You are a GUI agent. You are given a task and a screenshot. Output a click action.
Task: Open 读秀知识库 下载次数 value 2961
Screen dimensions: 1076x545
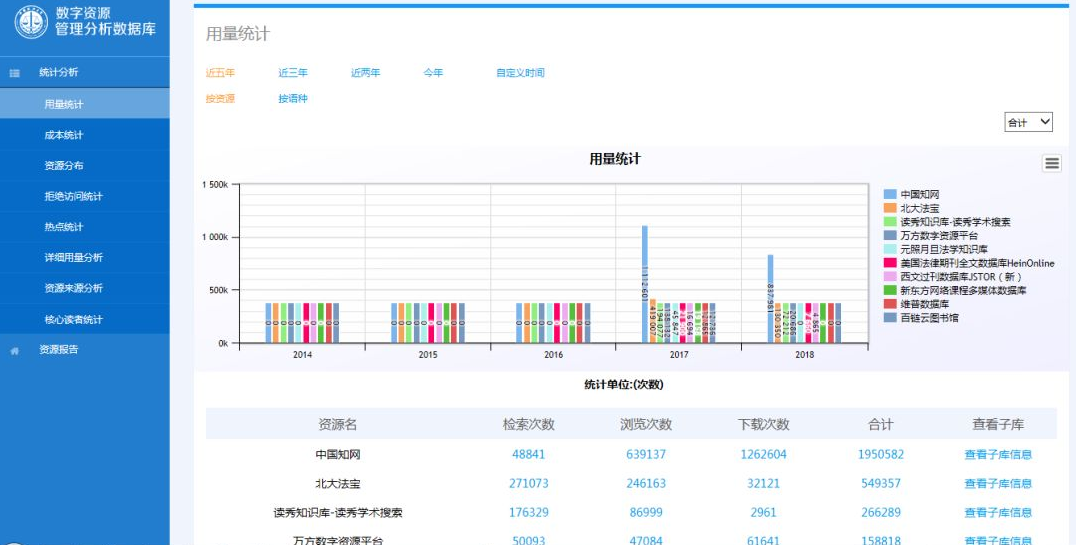point(764,512)
